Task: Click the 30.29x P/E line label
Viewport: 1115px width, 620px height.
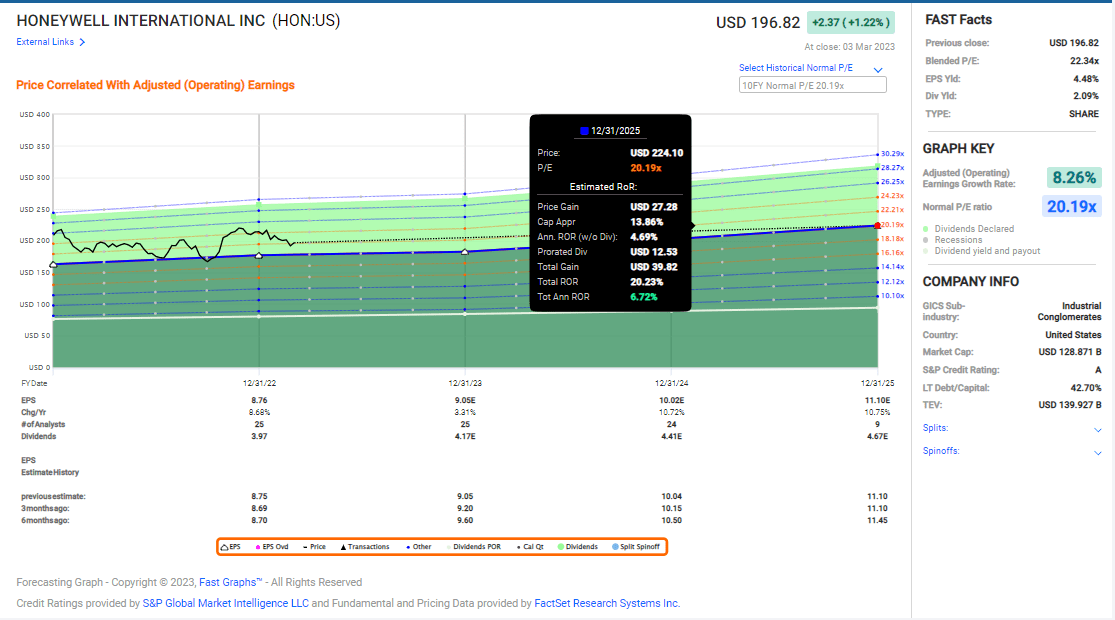Action: (x=892, y=154)
